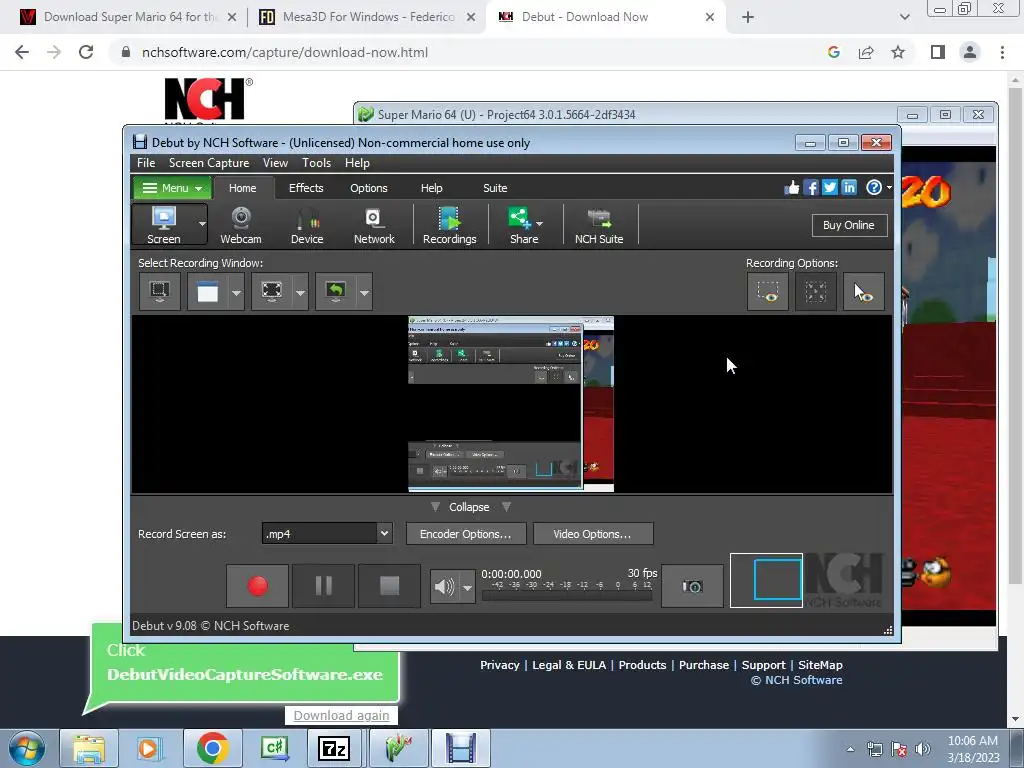Switch to Webcam recording source
The height and width of the screenshot is (768, 1024).
tap(241, 225)
